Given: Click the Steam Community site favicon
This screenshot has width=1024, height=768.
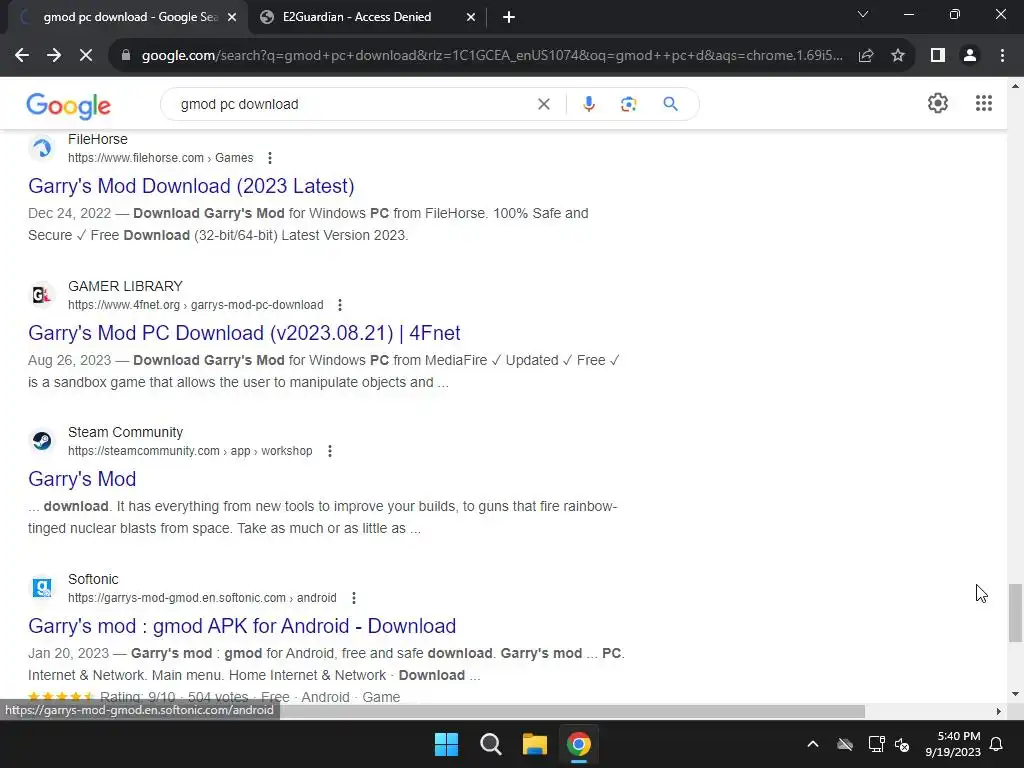Looking at the screenshot, I should pyautogui.click(x=42, y=441).
